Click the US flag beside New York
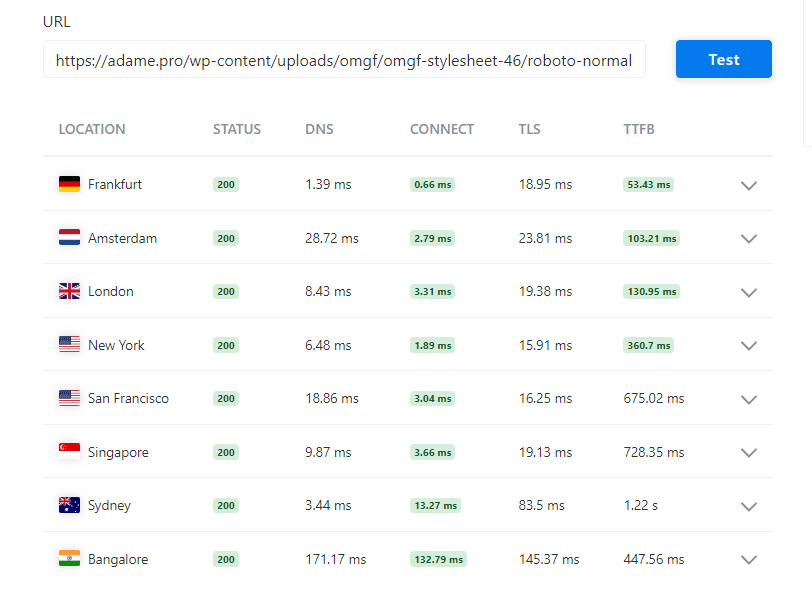 [x=69, y=345]
